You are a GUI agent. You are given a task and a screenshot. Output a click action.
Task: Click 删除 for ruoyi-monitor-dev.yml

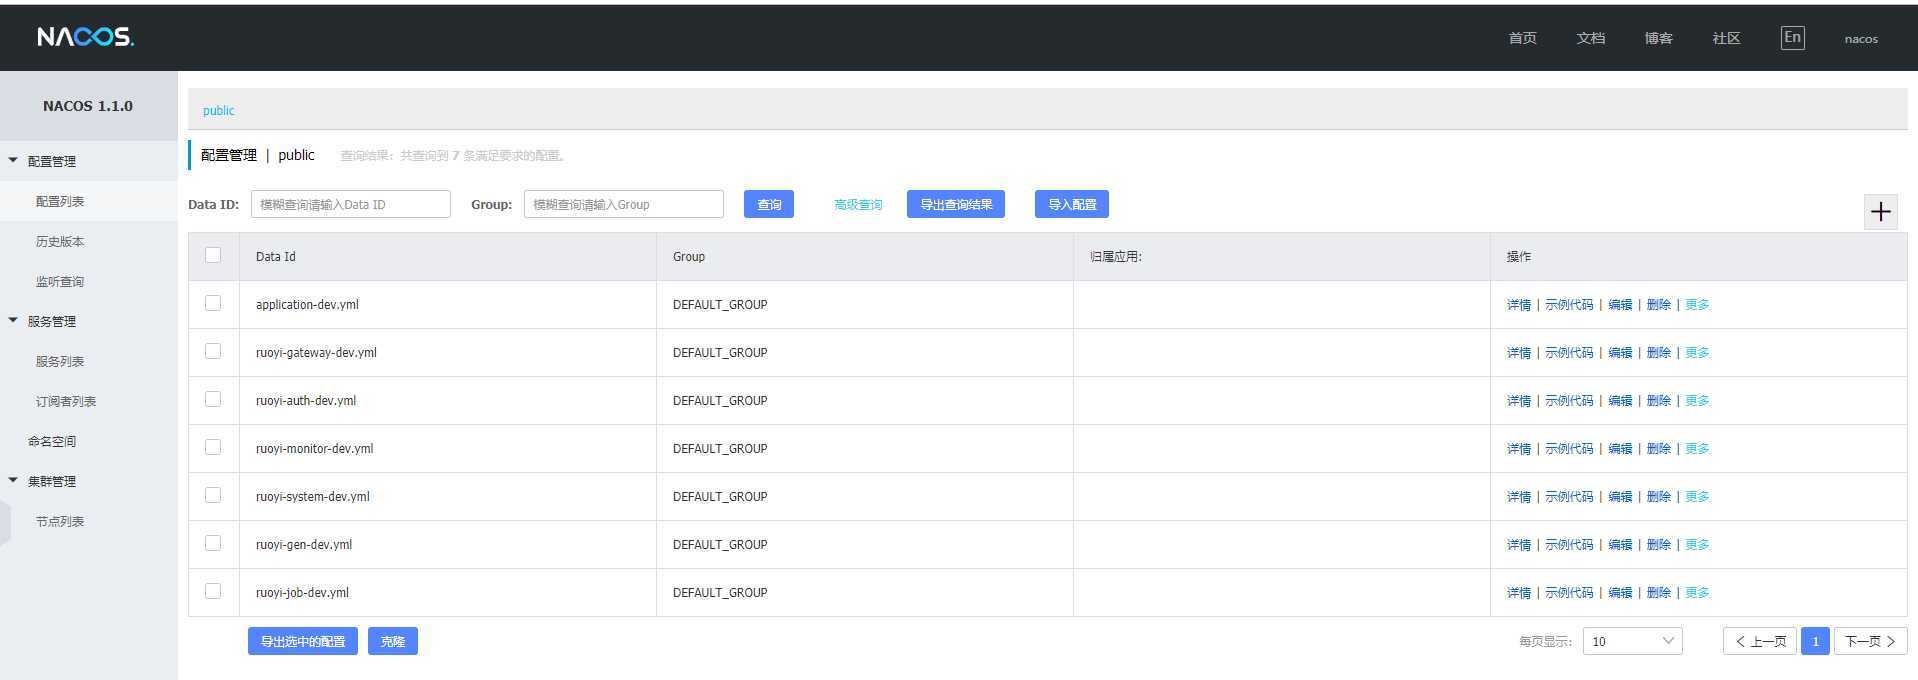1658,449
